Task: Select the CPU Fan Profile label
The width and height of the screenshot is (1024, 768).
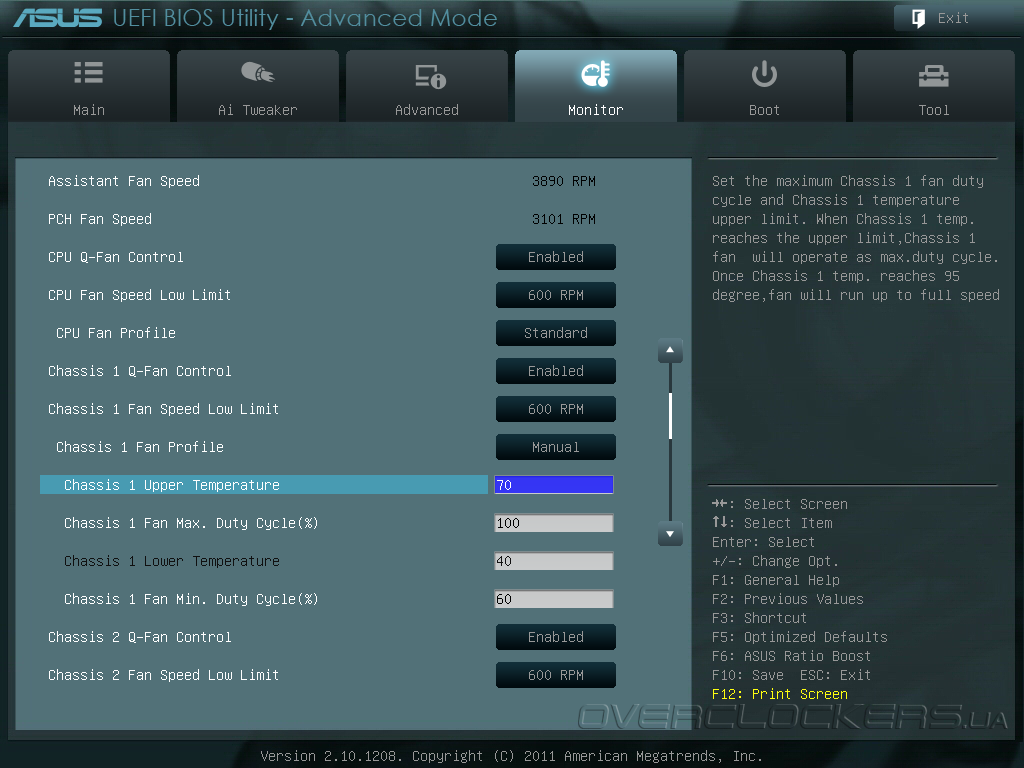Action: point(116,333)
